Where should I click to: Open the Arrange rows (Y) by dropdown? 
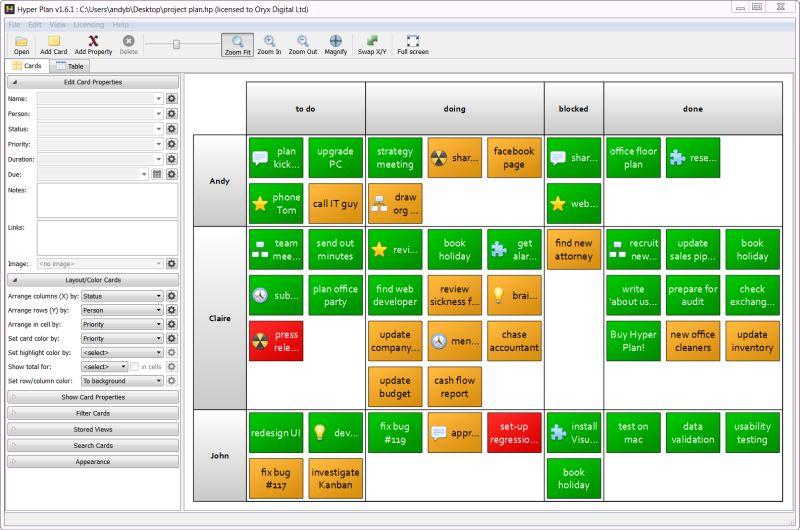(122, 310)
